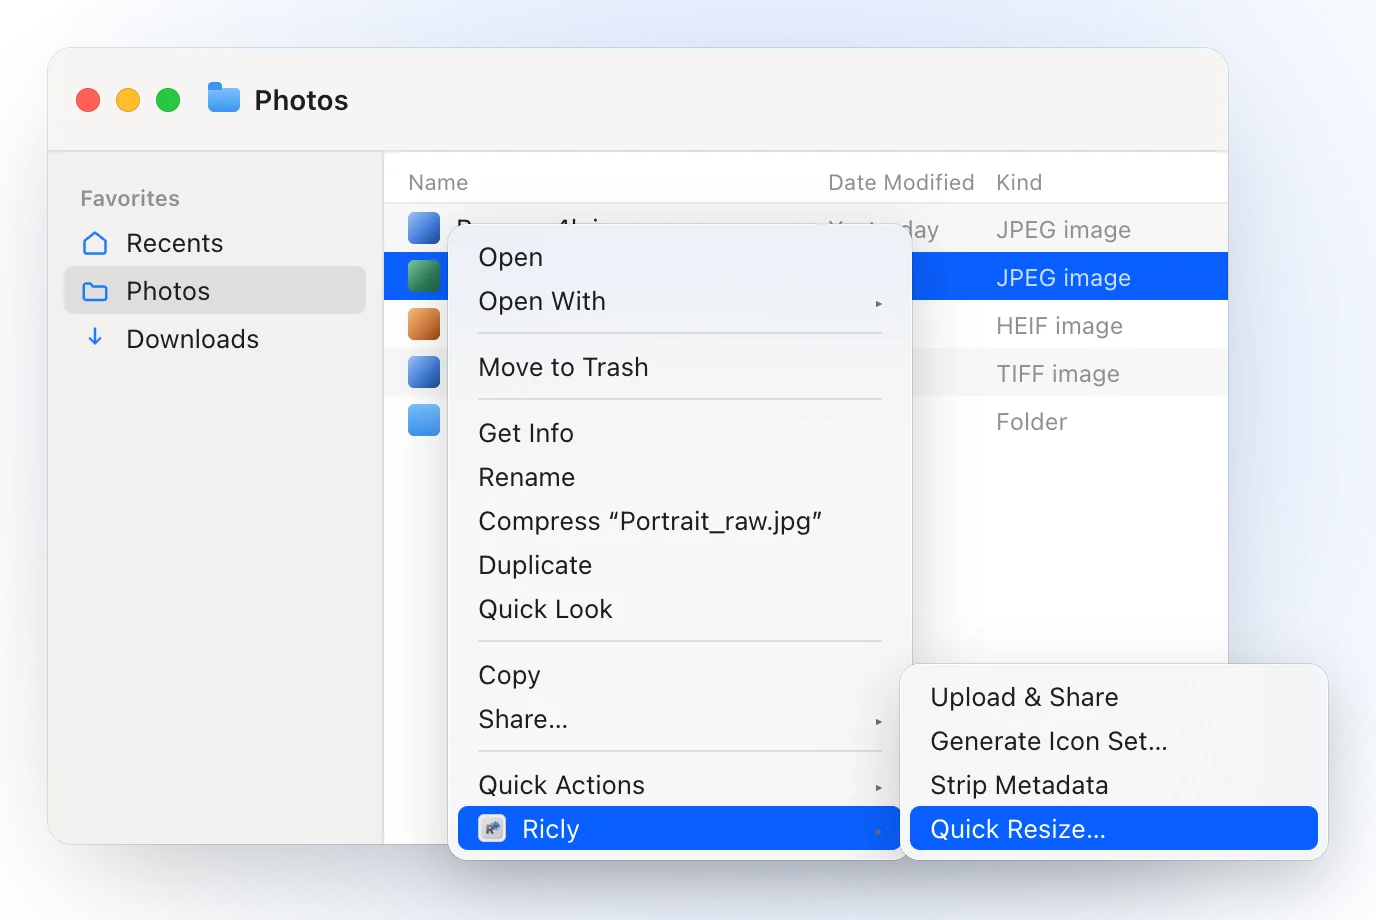Click the Ricly app icon in the context menu
This screenshot has height=920, width=1376.
click(x=492, y=829)
